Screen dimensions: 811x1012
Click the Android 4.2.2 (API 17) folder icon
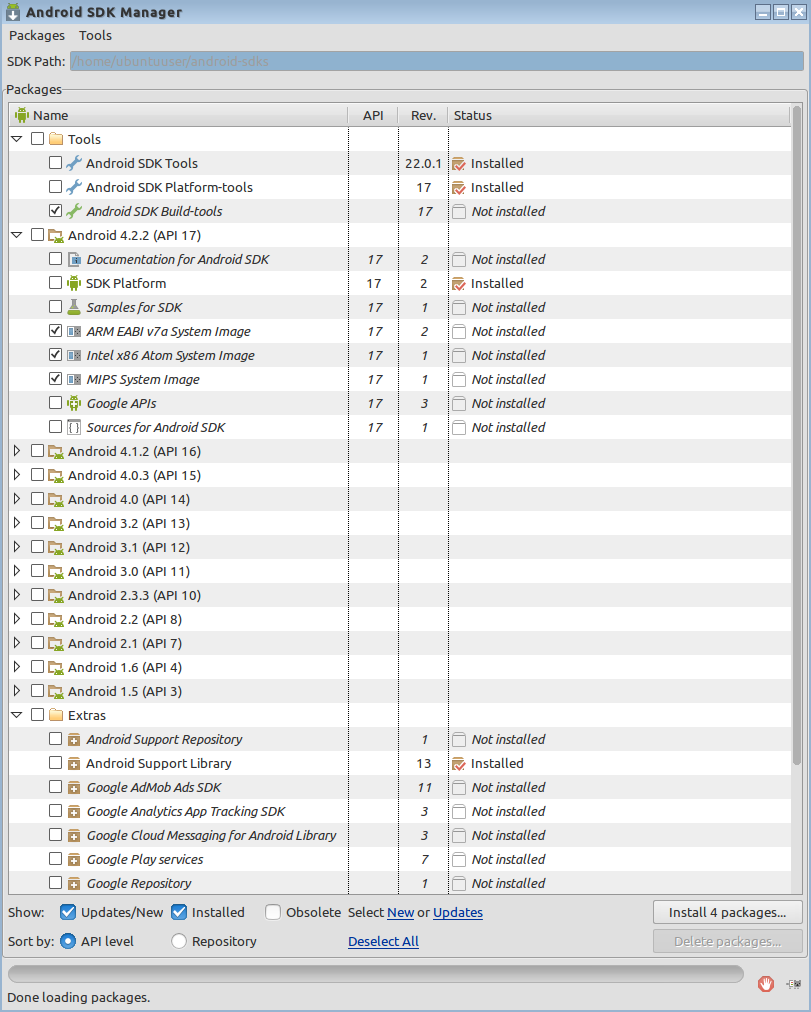click(x=56, y=236)
